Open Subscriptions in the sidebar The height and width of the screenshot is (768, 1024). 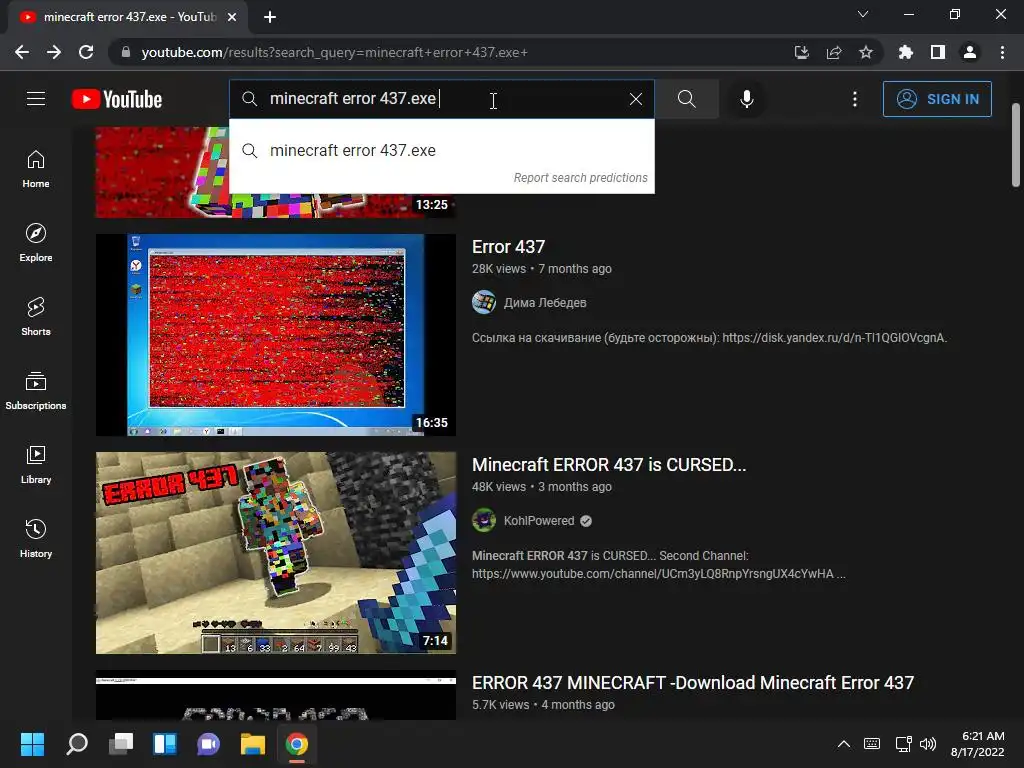tap(36, 391)
